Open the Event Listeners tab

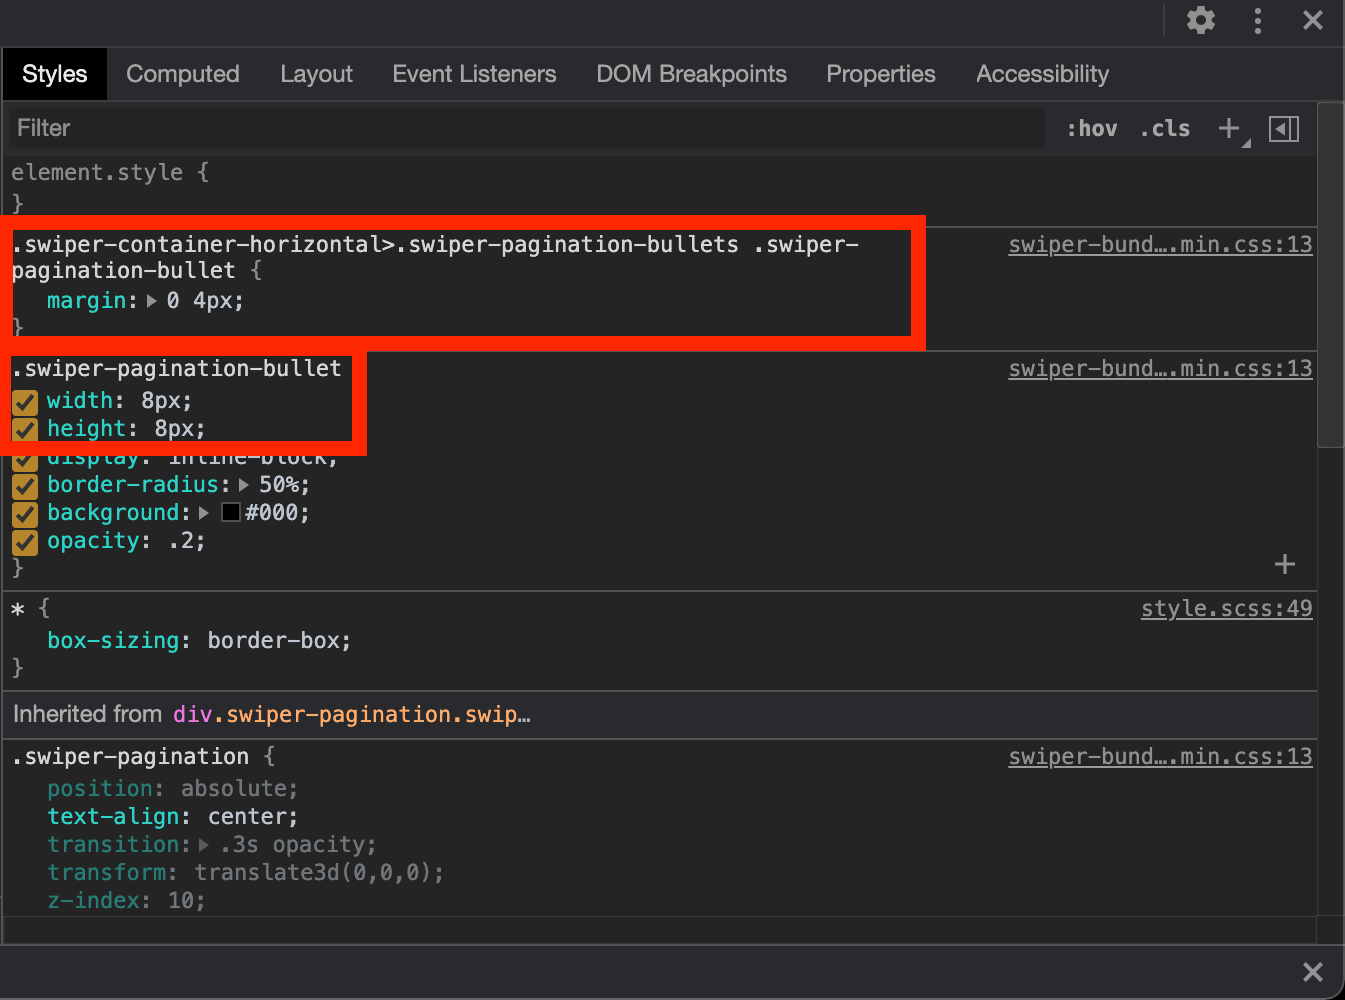point(474,74)
